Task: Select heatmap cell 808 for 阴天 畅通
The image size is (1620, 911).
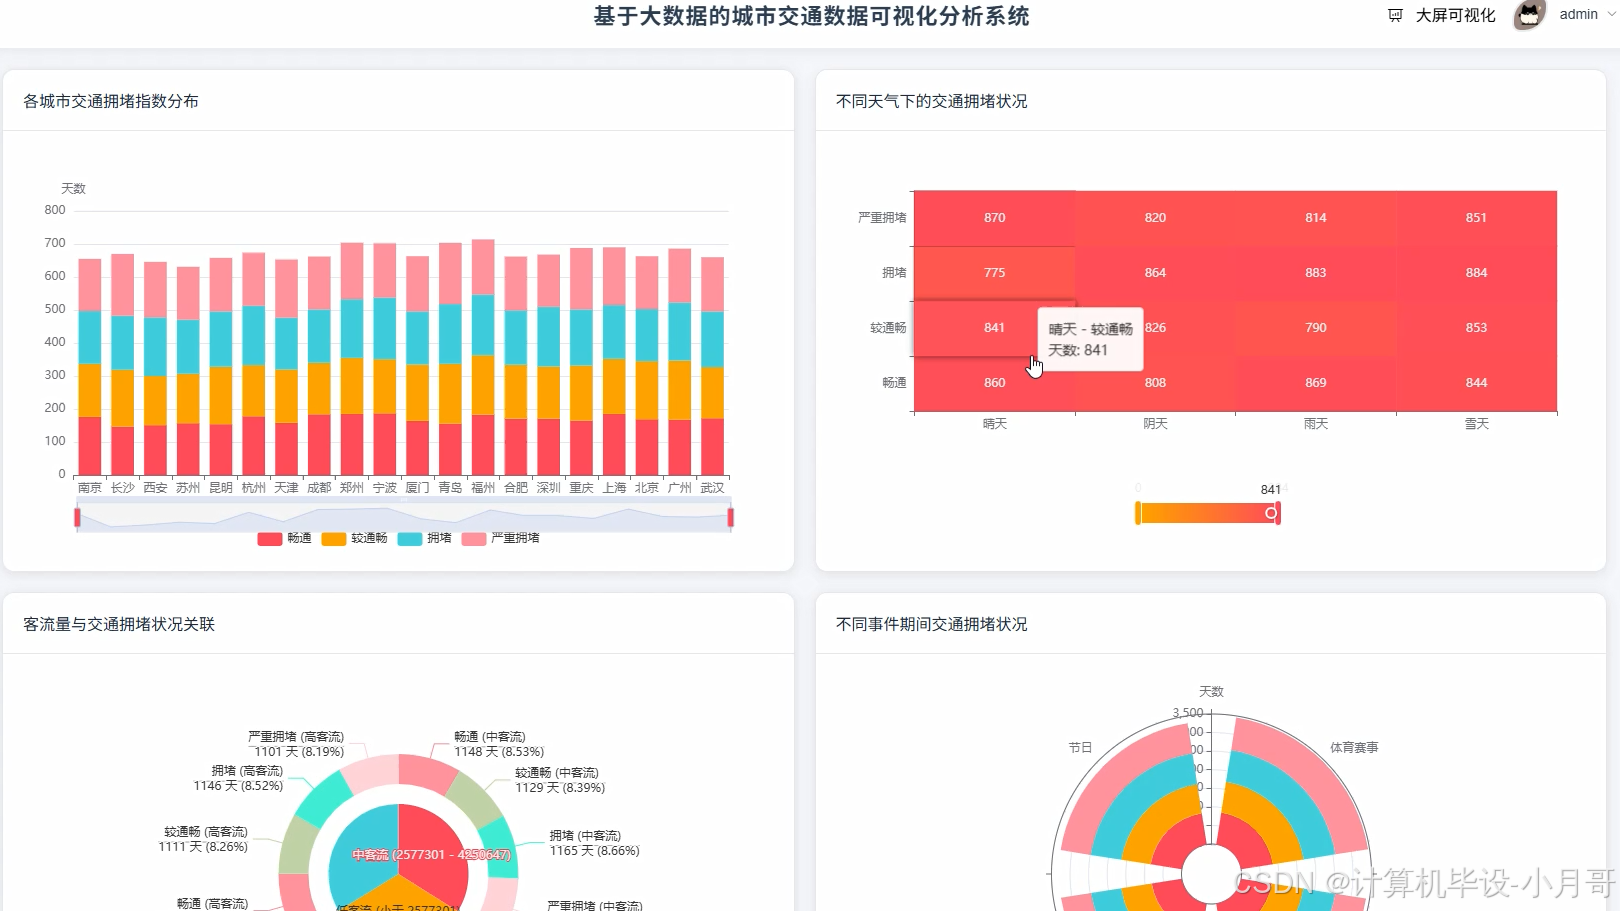Action: click(1155, 383)
